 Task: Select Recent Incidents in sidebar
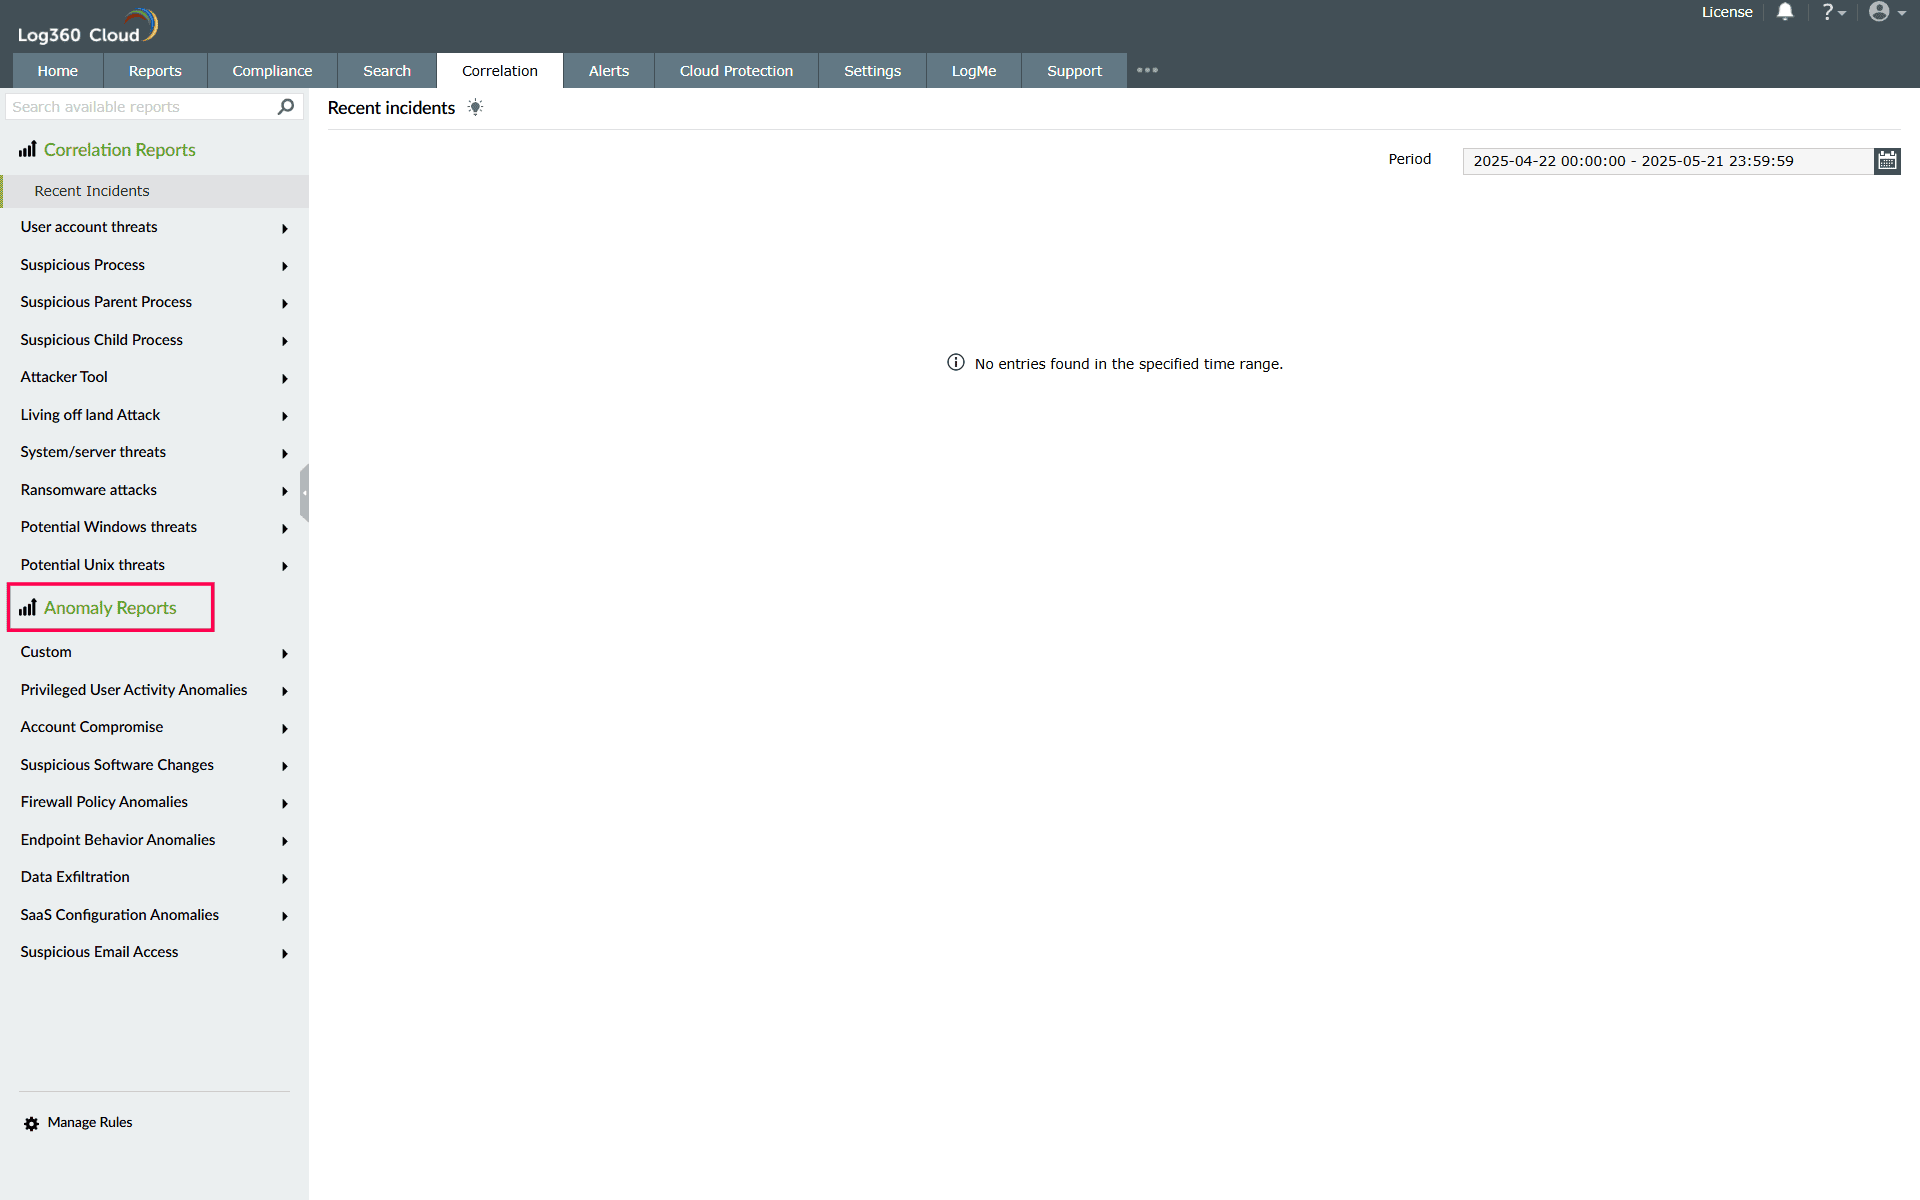[92, 191]
